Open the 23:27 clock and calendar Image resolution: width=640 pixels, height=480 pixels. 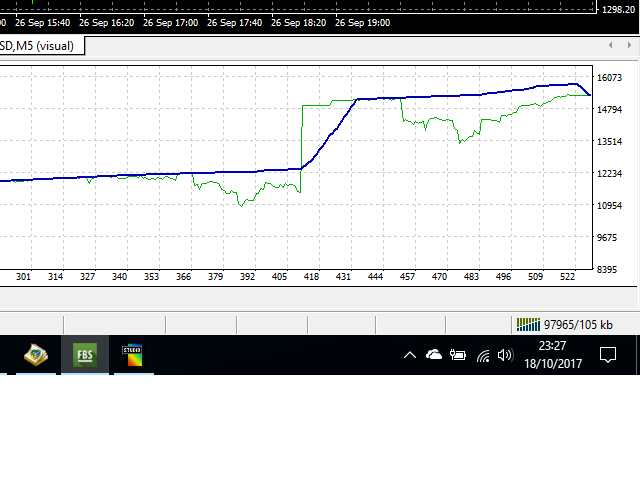tap(553, 355)
